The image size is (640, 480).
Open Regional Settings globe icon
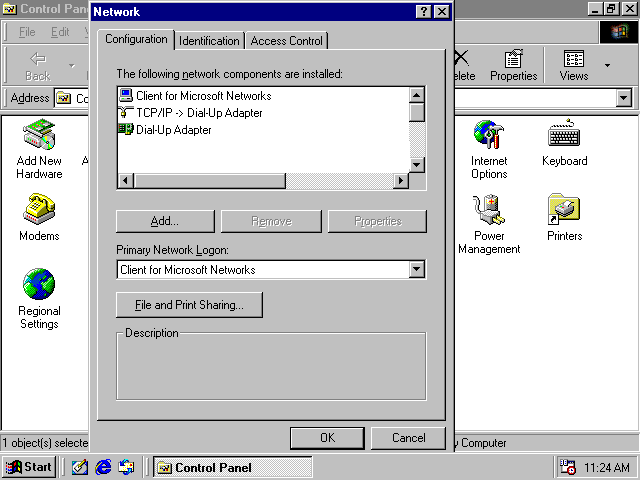(39, 298)
